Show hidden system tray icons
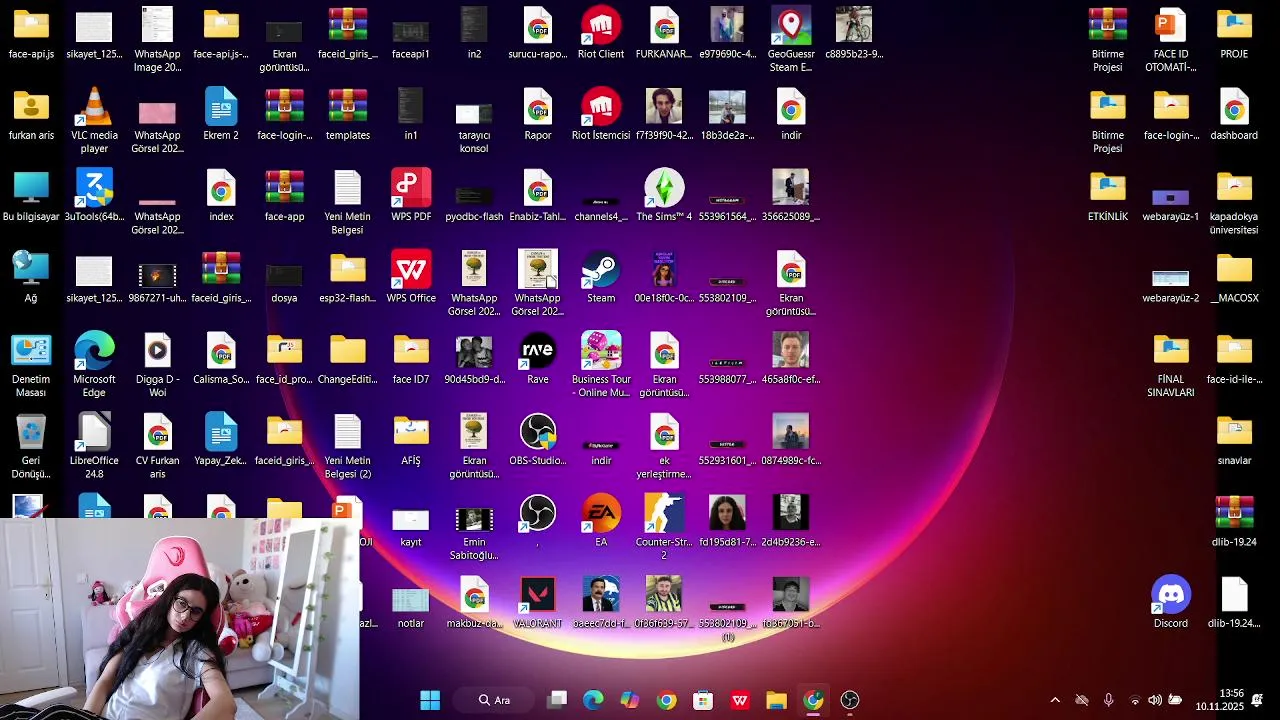This screenshot has height=720, width=1280. tap(1055, 700)
